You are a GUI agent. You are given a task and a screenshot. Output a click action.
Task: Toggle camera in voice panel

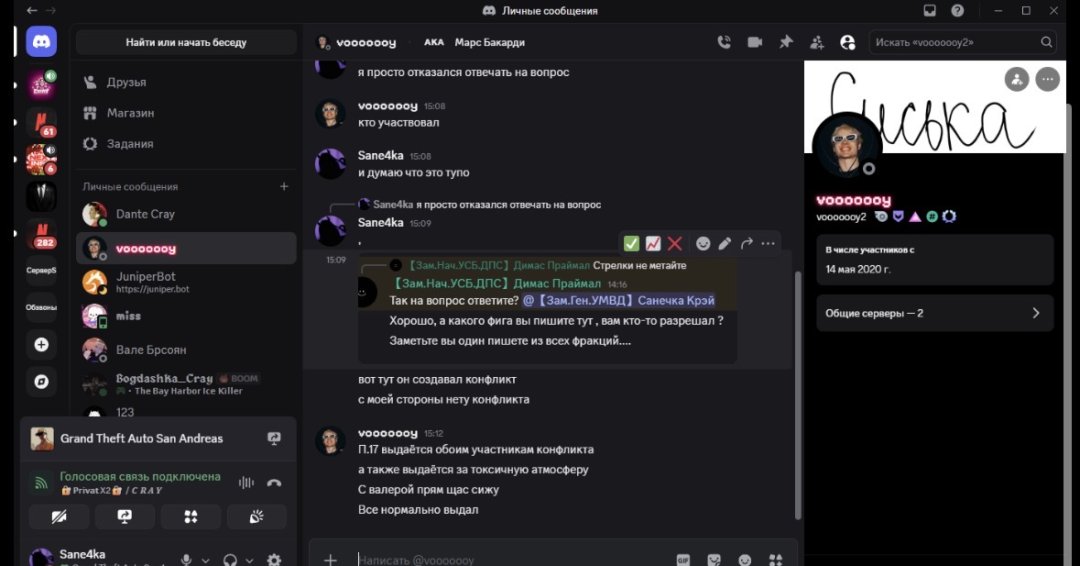click(59, 516)
